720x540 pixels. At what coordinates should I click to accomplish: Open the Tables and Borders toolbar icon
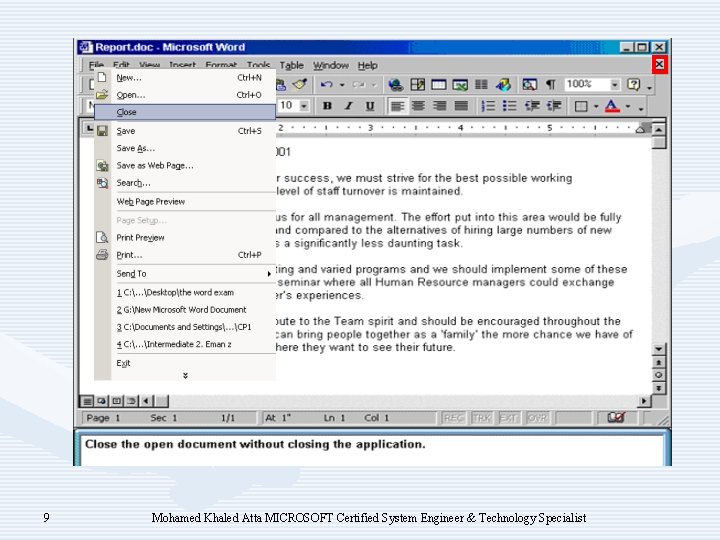pos(417,84)
